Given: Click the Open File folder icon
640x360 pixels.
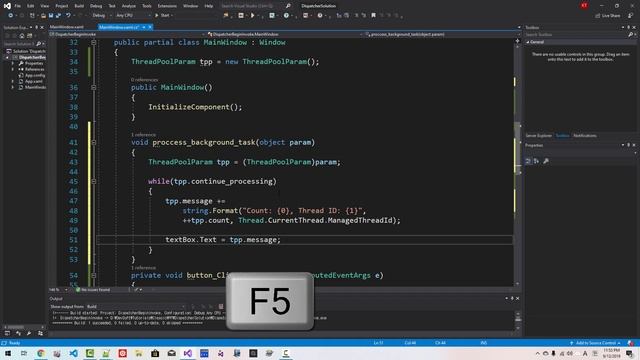Looking at the screenshot, I should [x=43, y=16].
